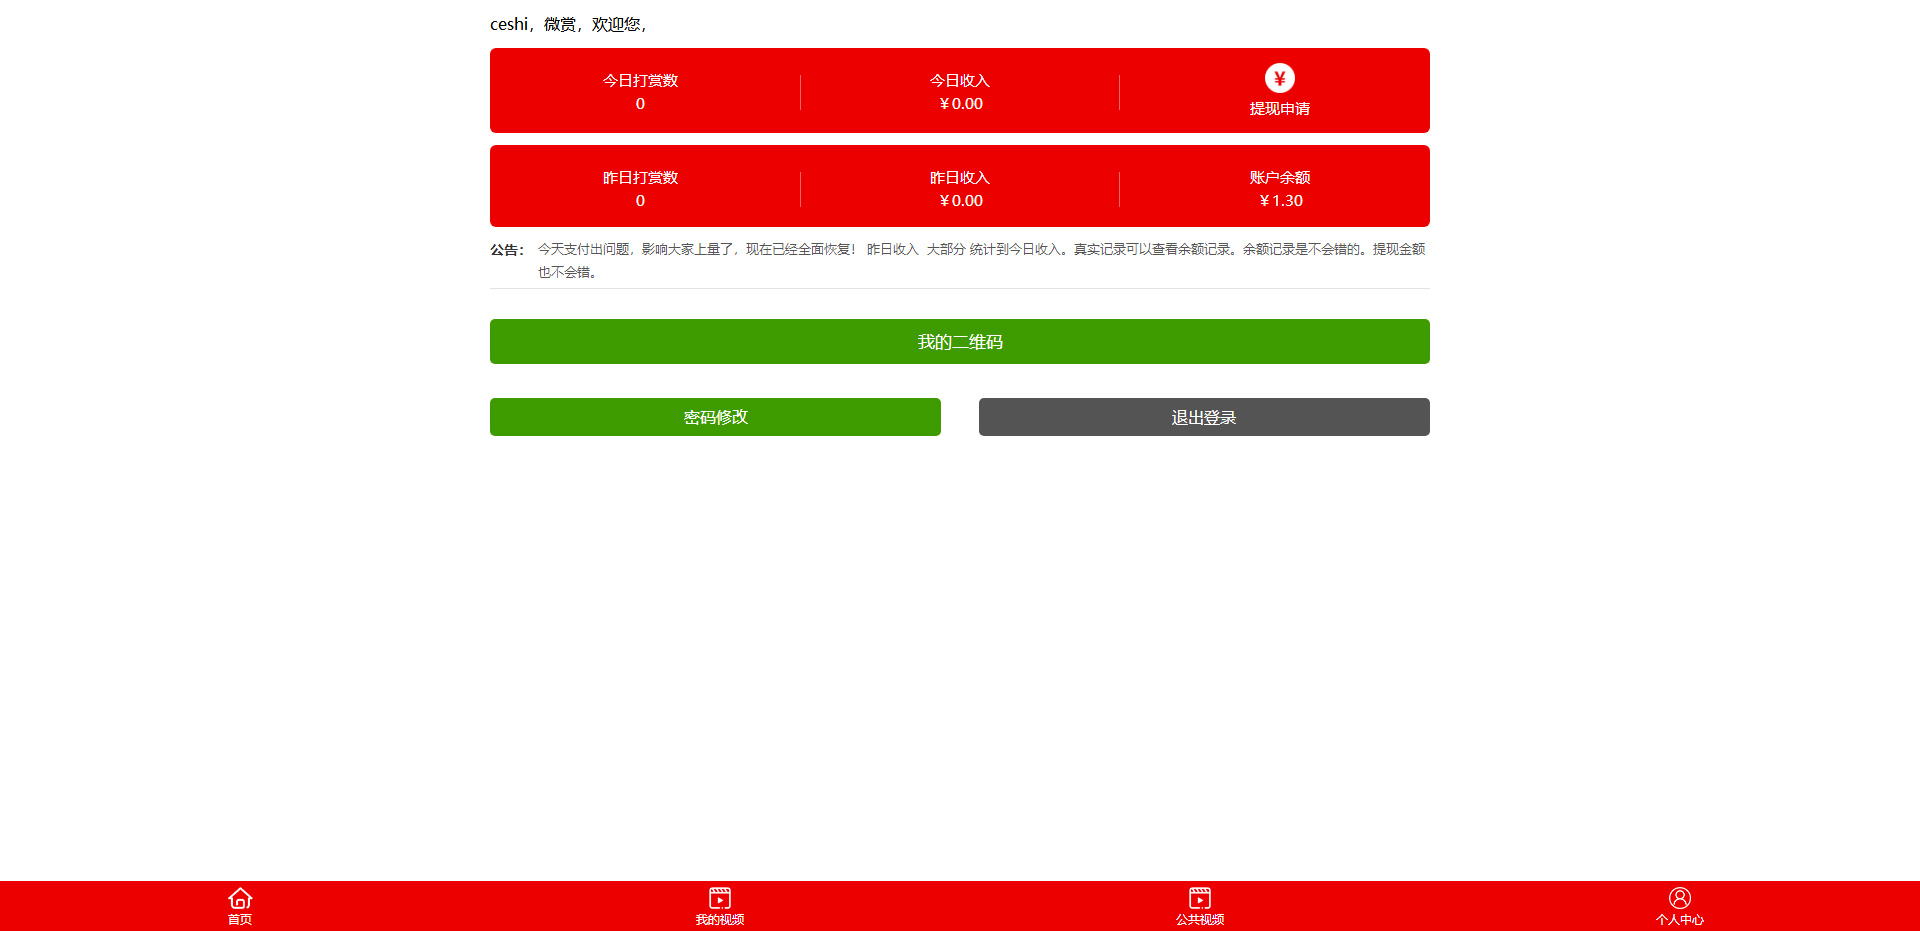View the 账户余额 balance value
1920x931 pixels.
point(1280,201)
